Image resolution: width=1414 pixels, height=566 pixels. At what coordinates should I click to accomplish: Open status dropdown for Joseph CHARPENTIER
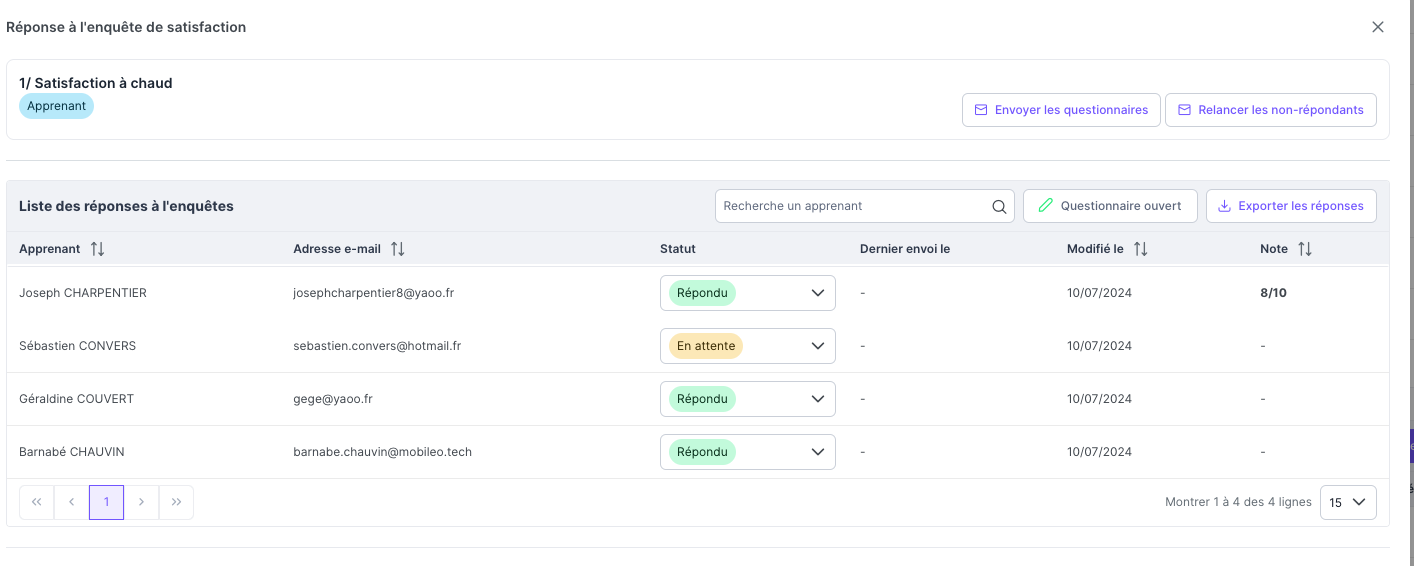tap(748, 293)
